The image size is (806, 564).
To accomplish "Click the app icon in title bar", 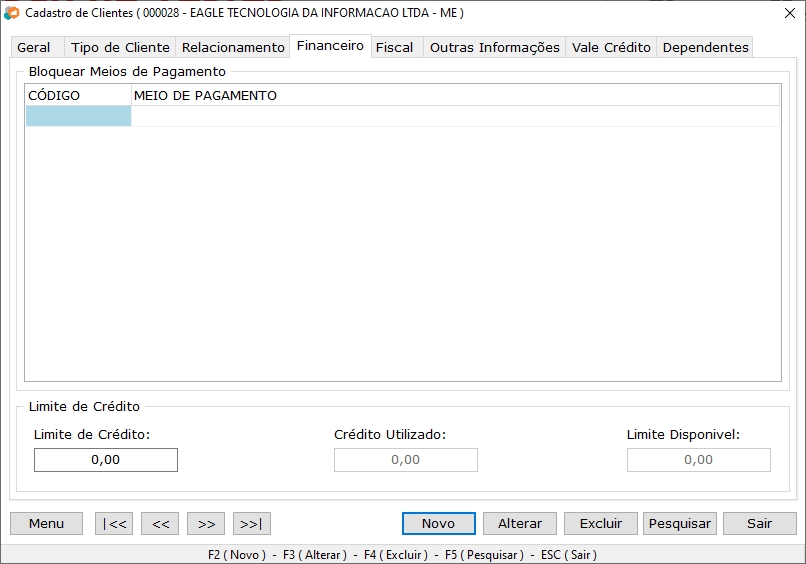I will pos(12,13).
